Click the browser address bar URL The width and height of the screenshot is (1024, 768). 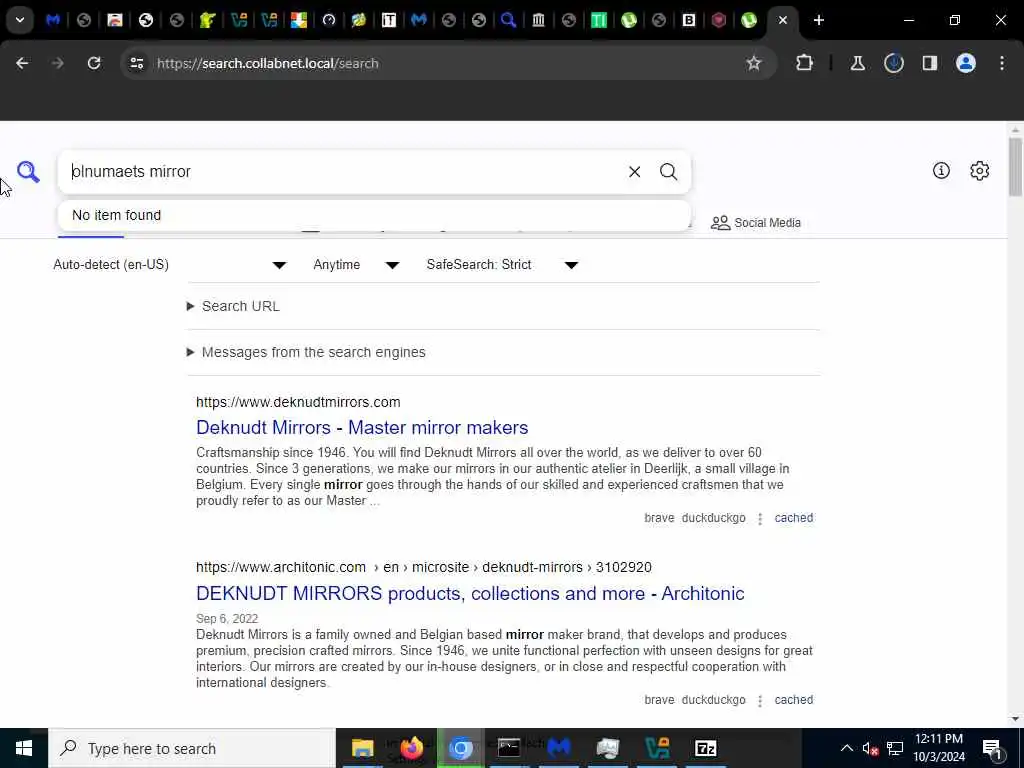268,63
